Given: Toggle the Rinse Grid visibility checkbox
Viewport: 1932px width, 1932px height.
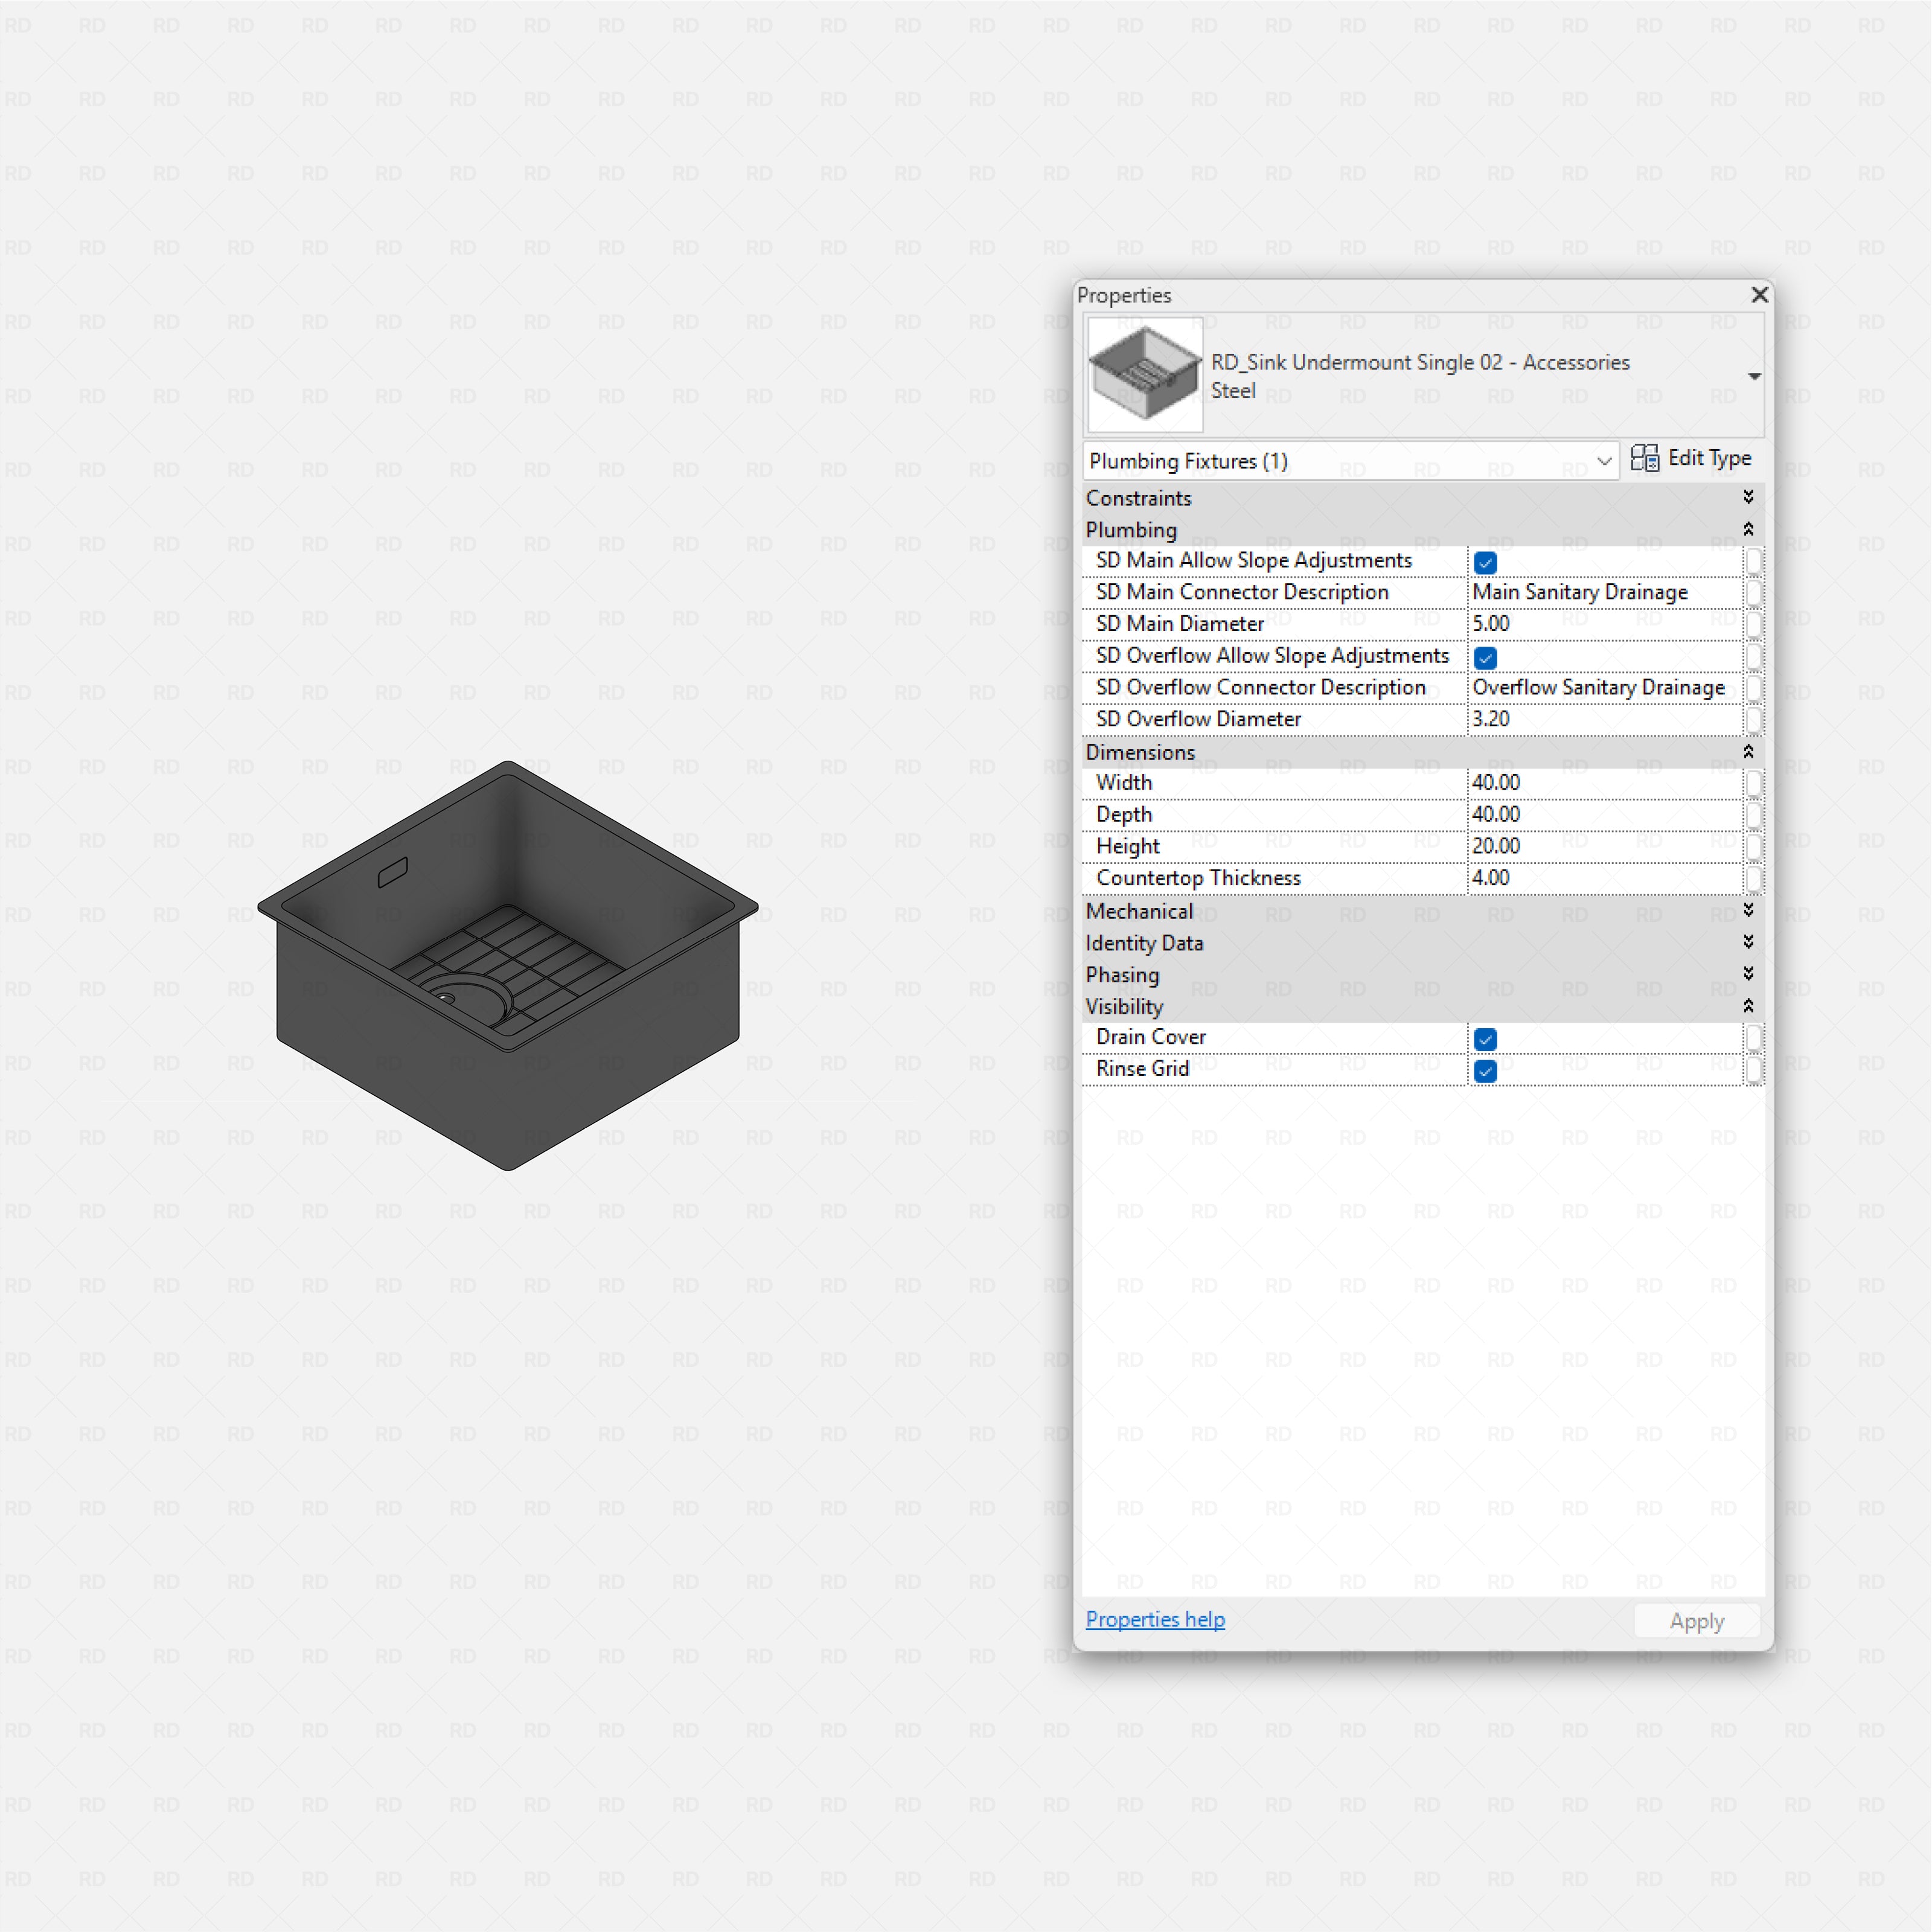Looking at the screenshot, I should pos(1485,1071).
